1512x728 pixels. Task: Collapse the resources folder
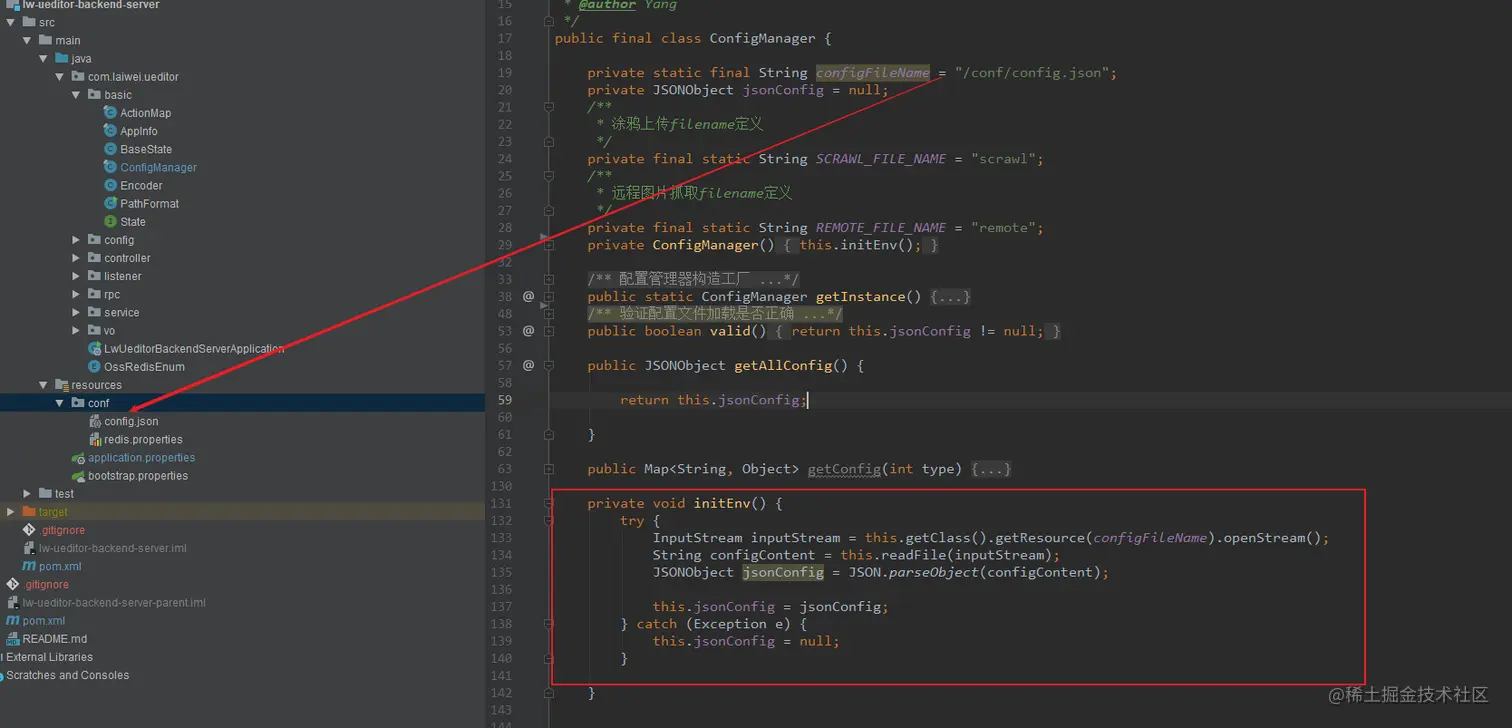pyautogui.click(x=43, y=385)
